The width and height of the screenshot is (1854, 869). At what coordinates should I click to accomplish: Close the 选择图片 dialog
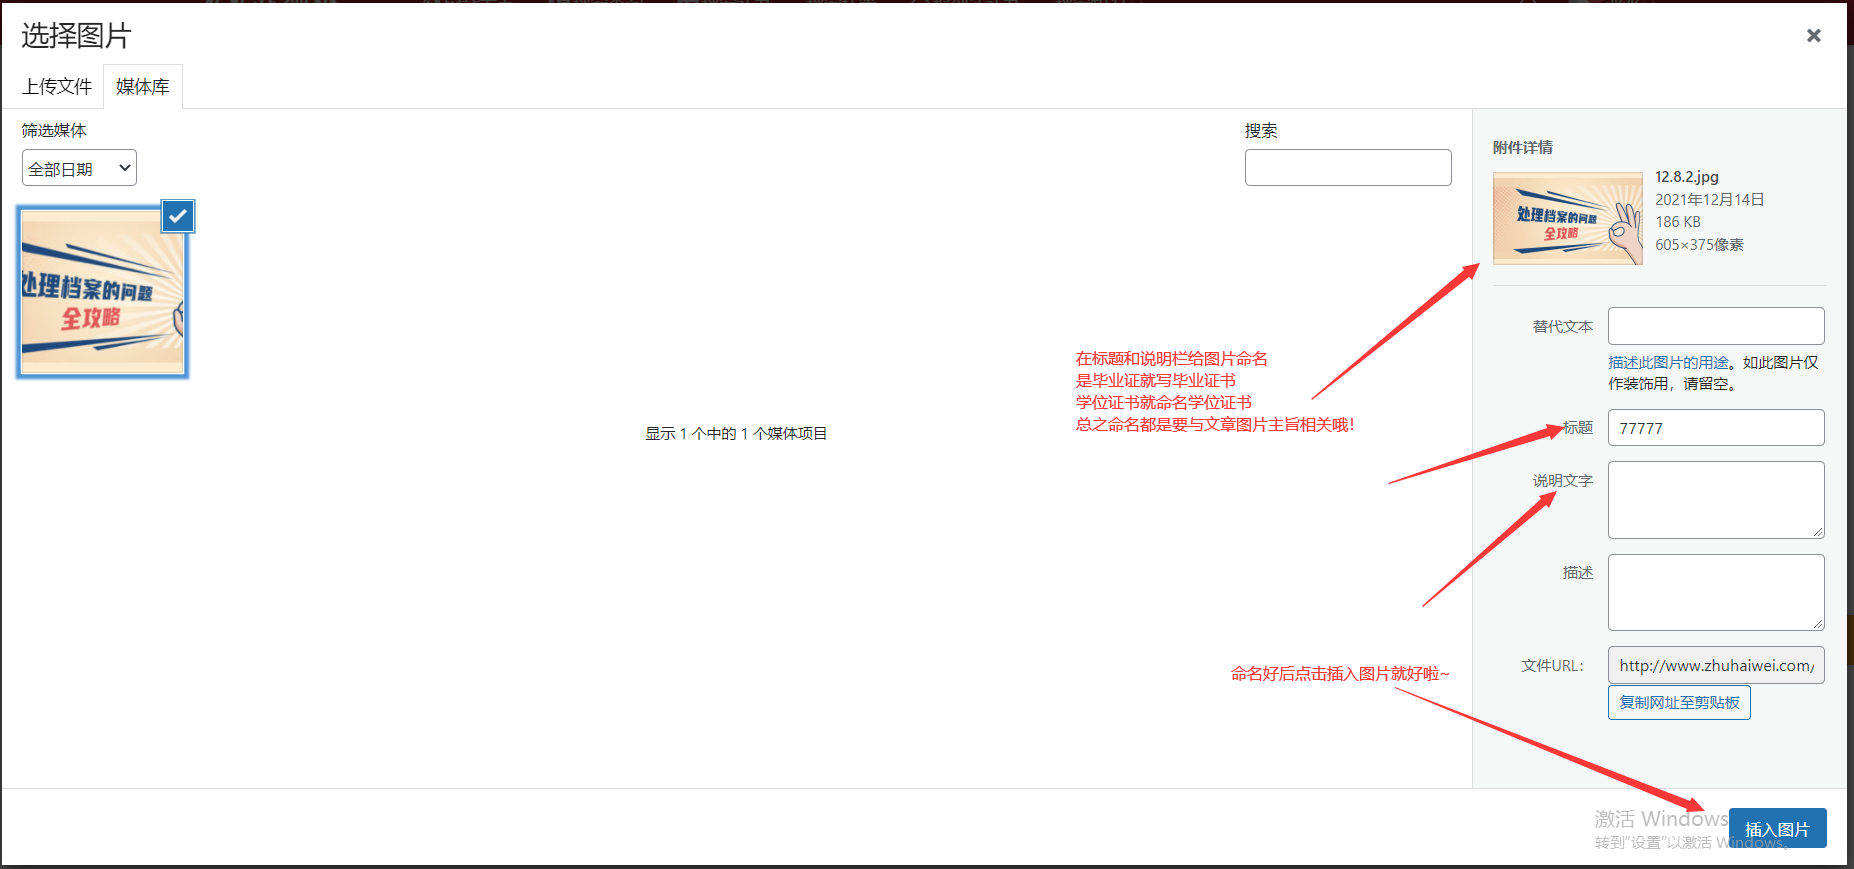click(1813, 36)
